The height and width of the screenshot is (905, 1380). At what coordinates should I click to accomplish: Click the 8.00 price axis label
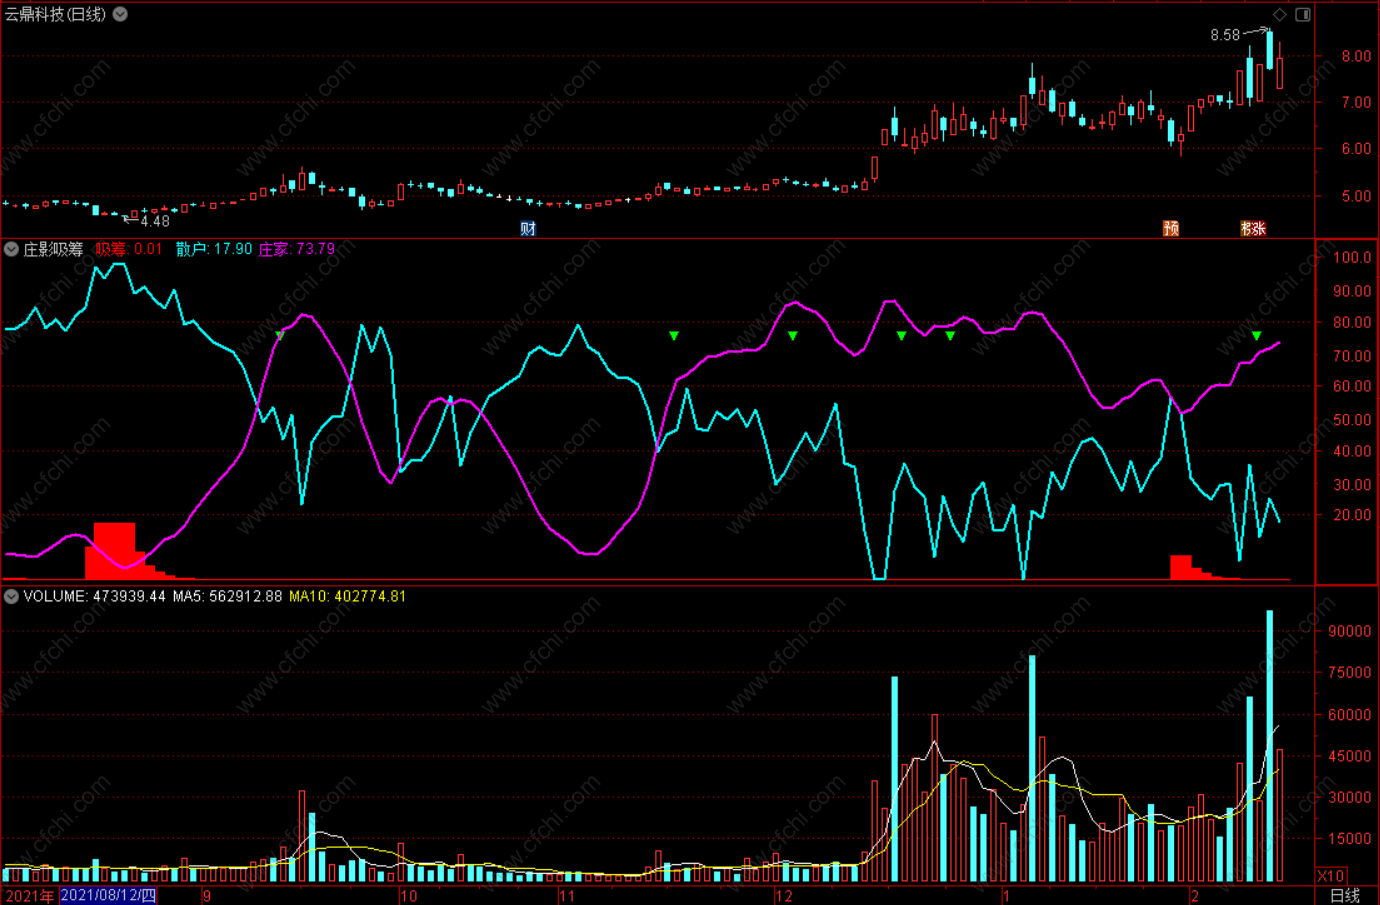pos(1356,57)
